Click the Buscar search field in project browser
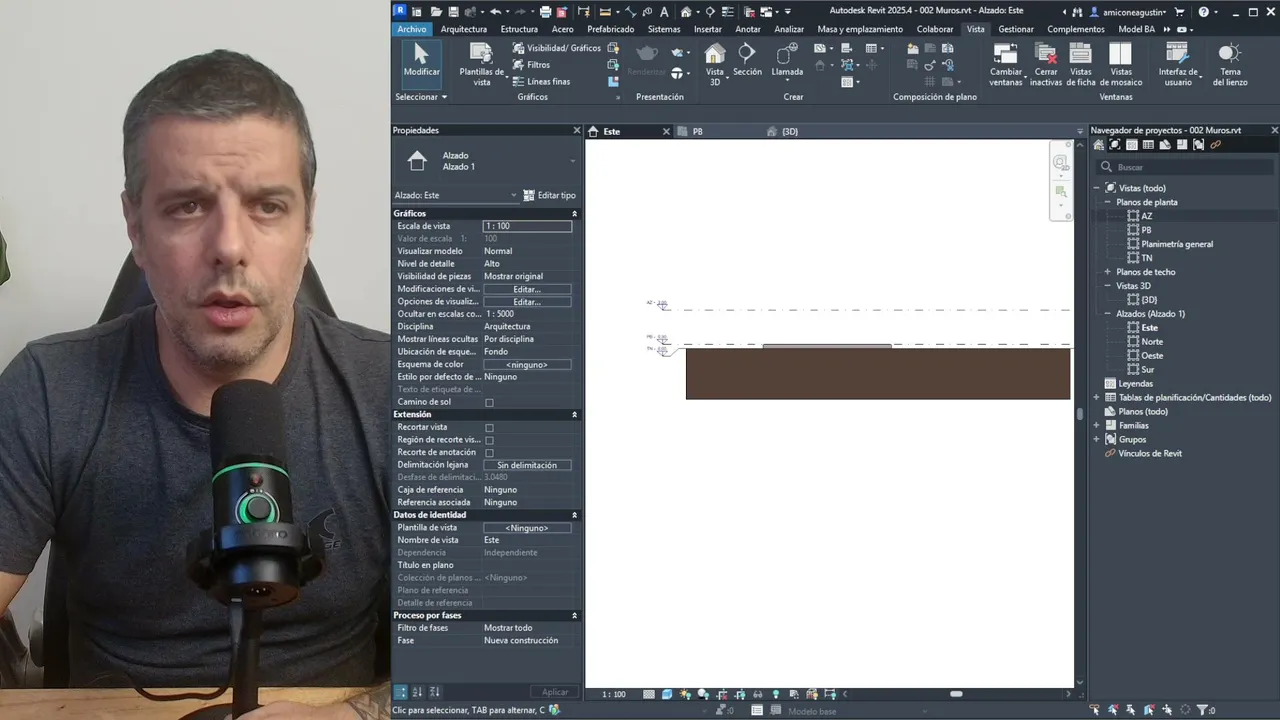Viewport: 1280px width, 720px height. coord(1187,167)
